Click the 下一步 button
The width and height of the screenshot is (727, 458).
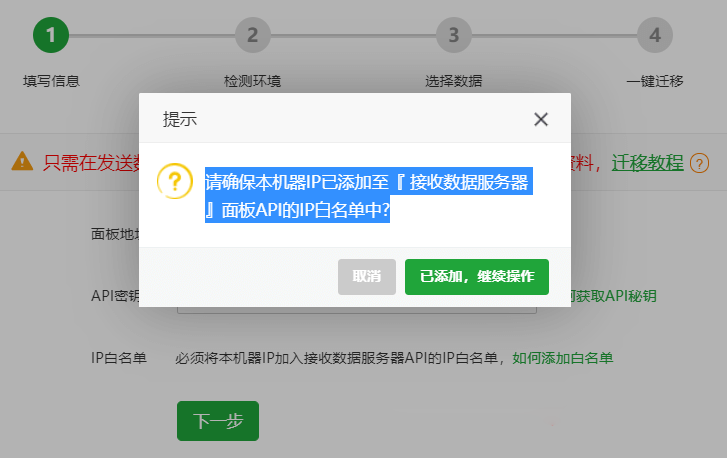click(x=218, y=421)
